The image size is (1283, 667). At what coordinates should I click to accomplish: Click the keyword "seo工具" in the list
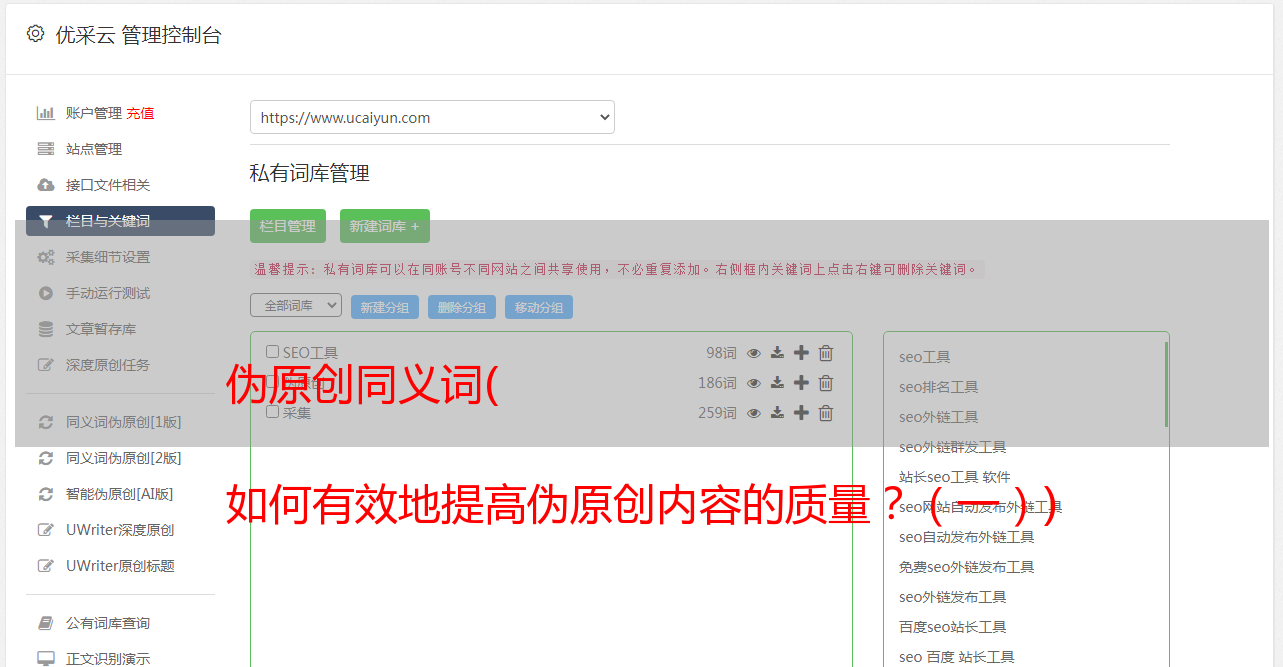tap(925, 357)
